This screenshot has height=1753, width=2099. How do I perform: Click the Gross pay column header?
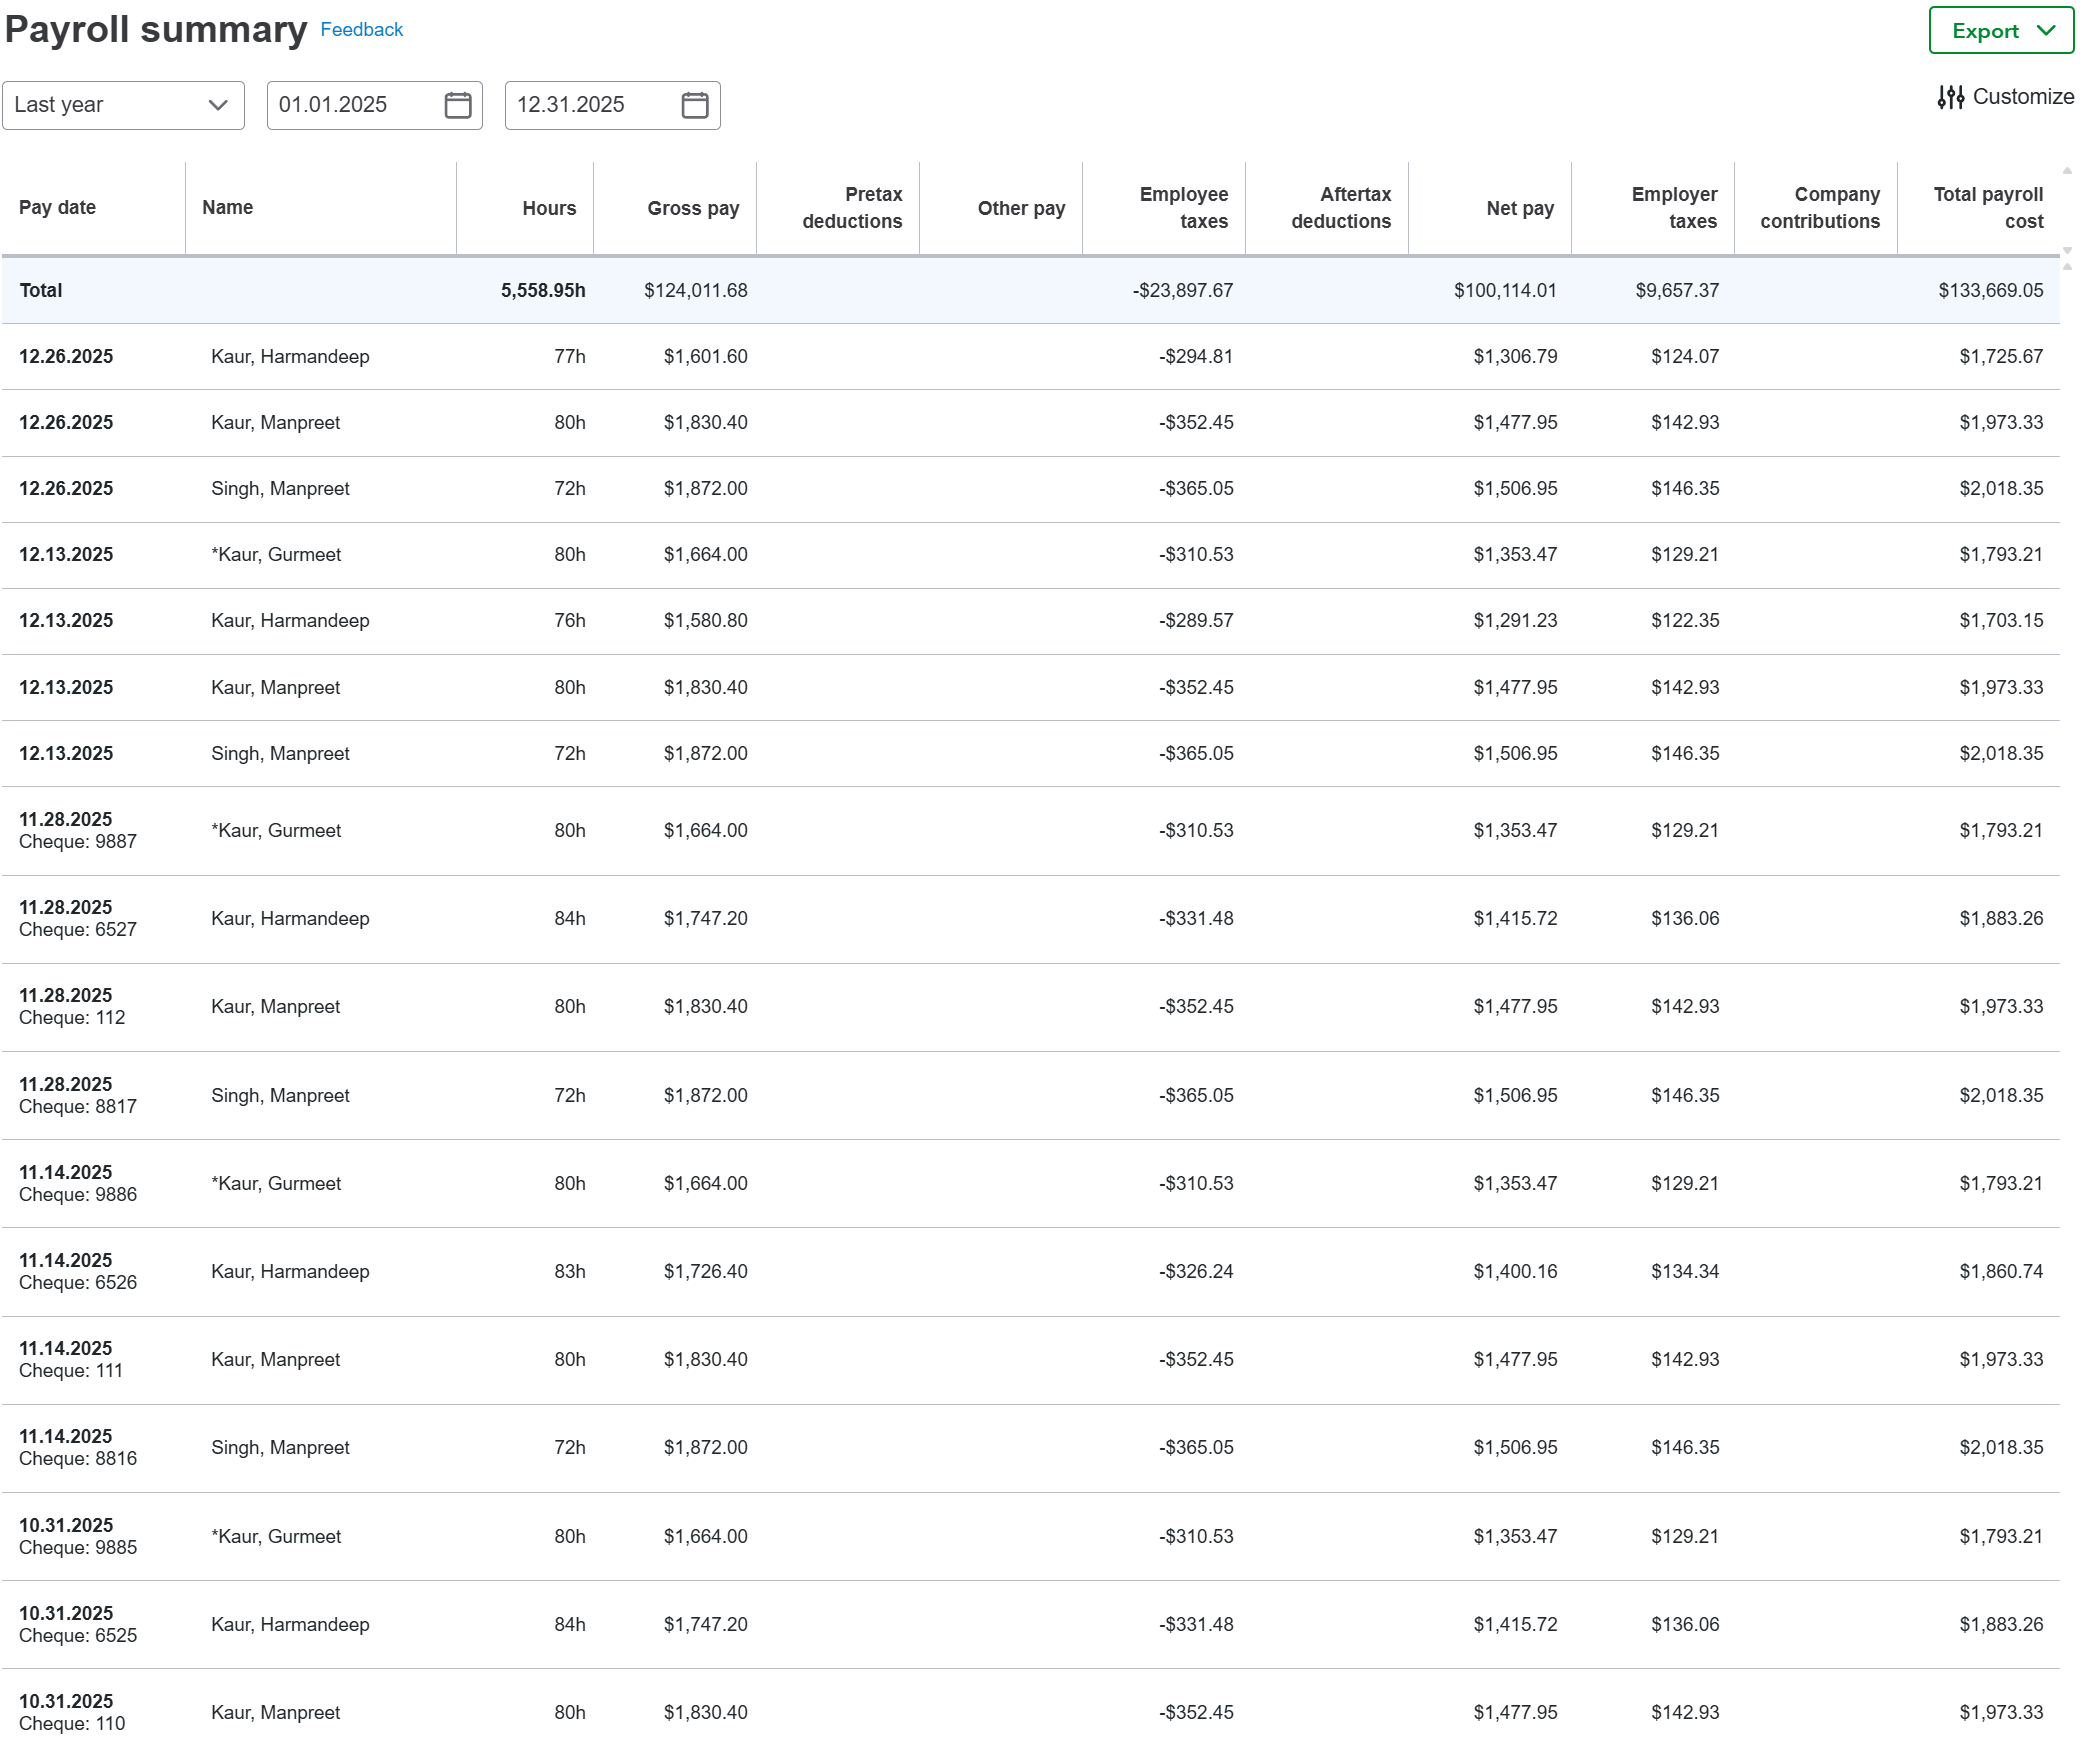(x=692, y=208)
